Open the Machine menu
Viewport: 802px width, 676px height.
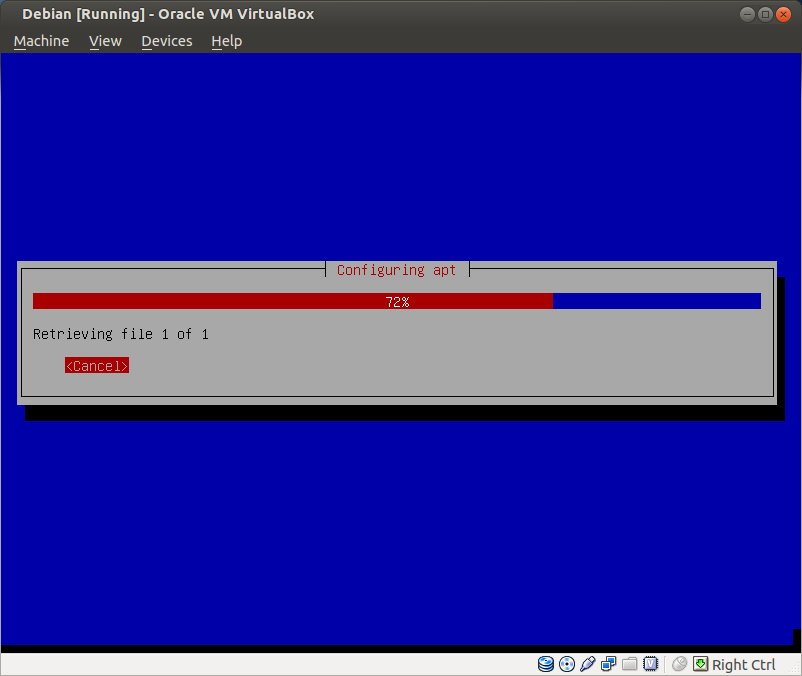[41, 41]
